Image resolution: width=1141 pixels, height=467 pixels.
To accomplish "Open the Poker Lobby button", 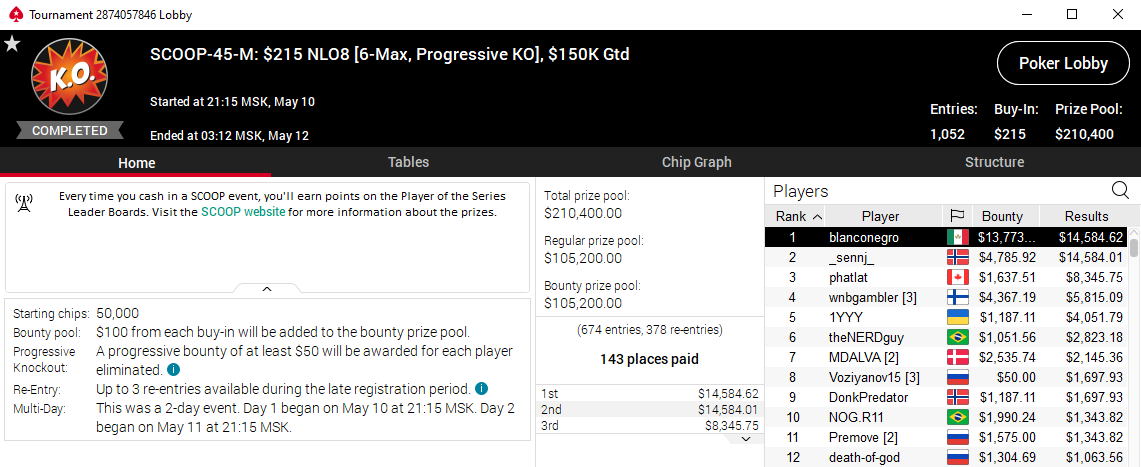I will (x=1063, y=63).
